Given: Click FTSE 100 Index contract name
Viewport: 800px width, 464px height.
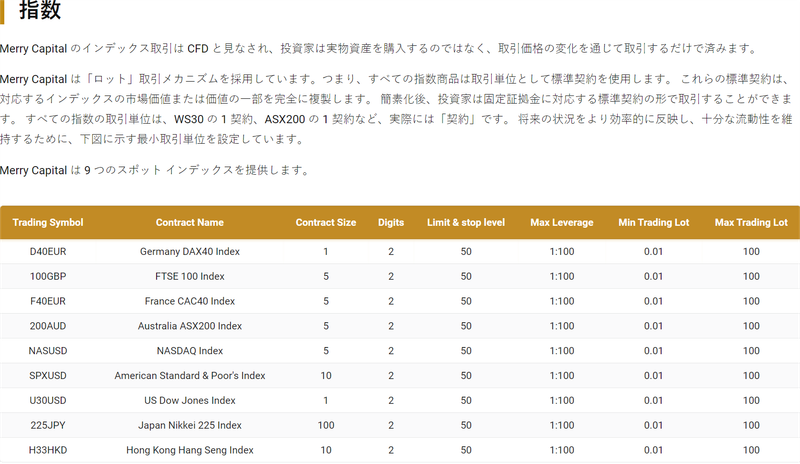Looking at the screenshot, I should pyautogui.click(x=190, y=276).
